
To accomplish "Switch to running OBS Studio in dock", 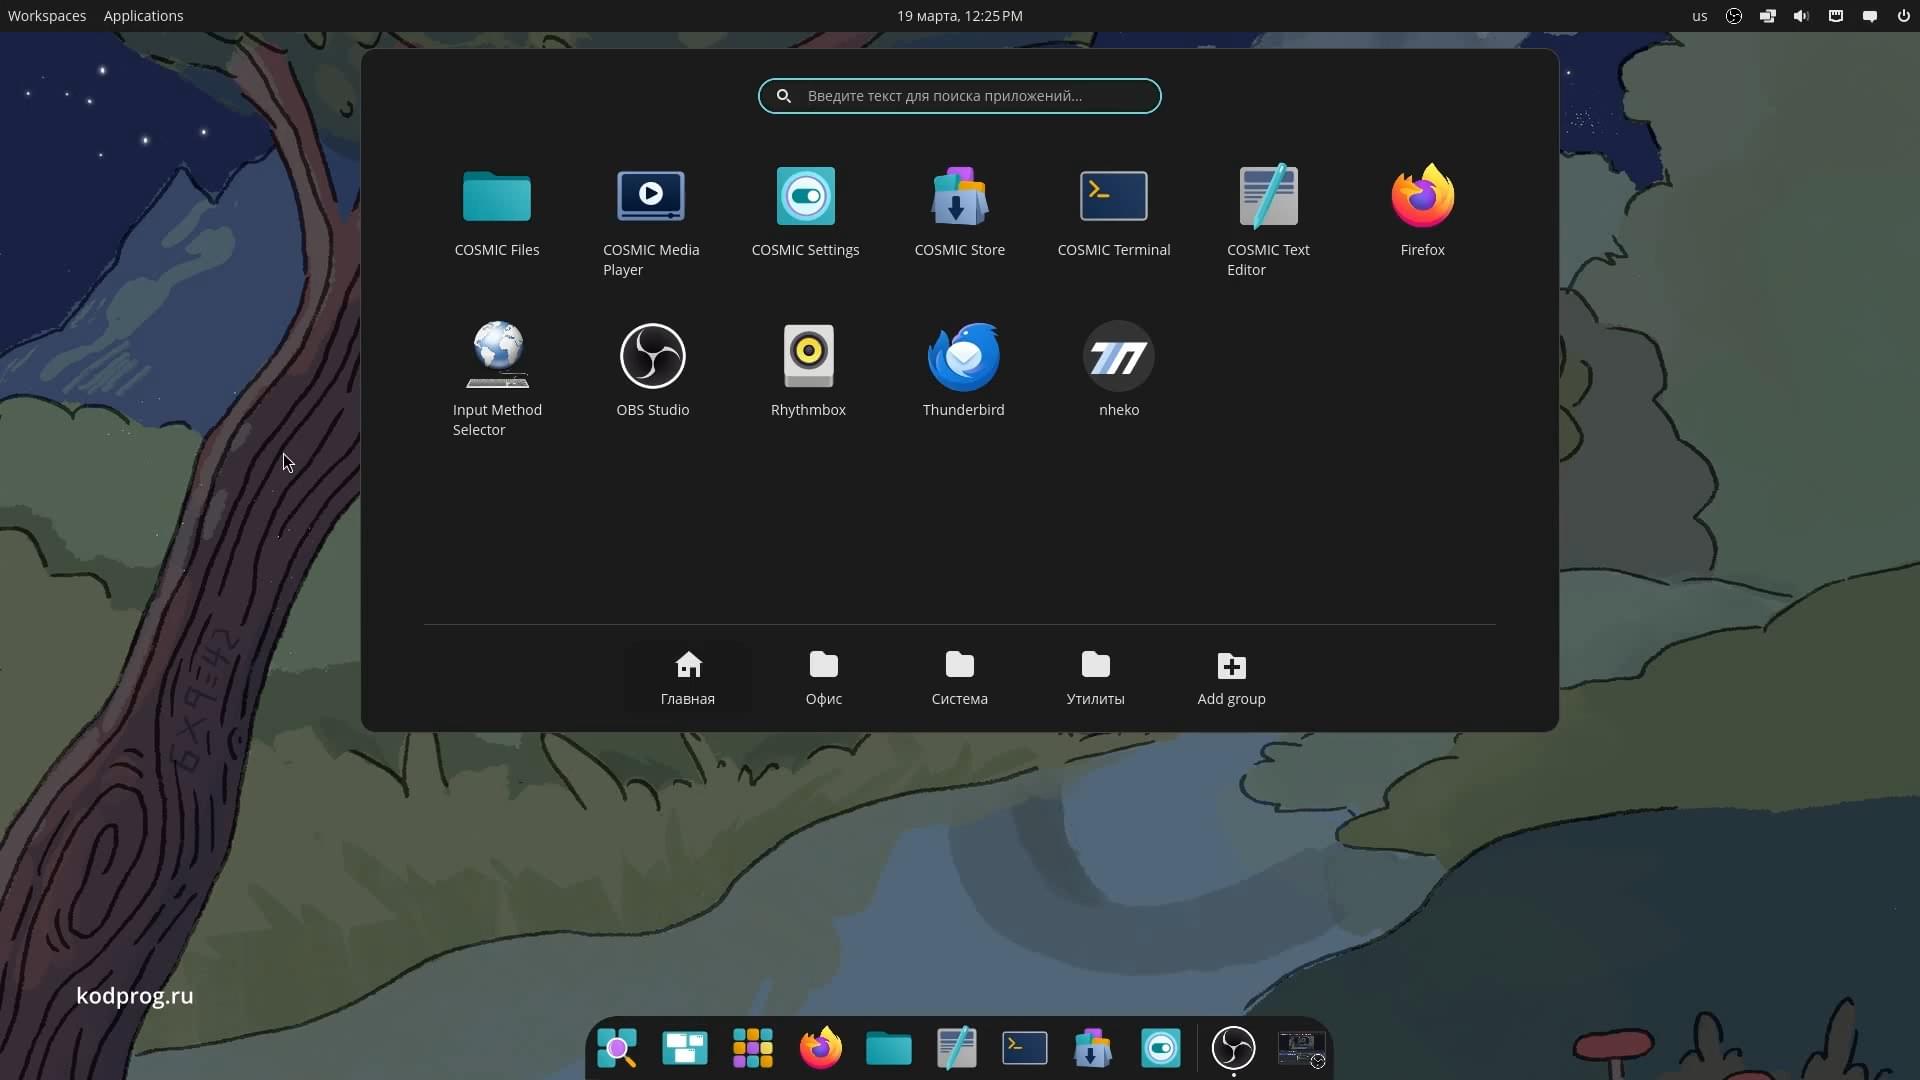I will (1233, 1048).
